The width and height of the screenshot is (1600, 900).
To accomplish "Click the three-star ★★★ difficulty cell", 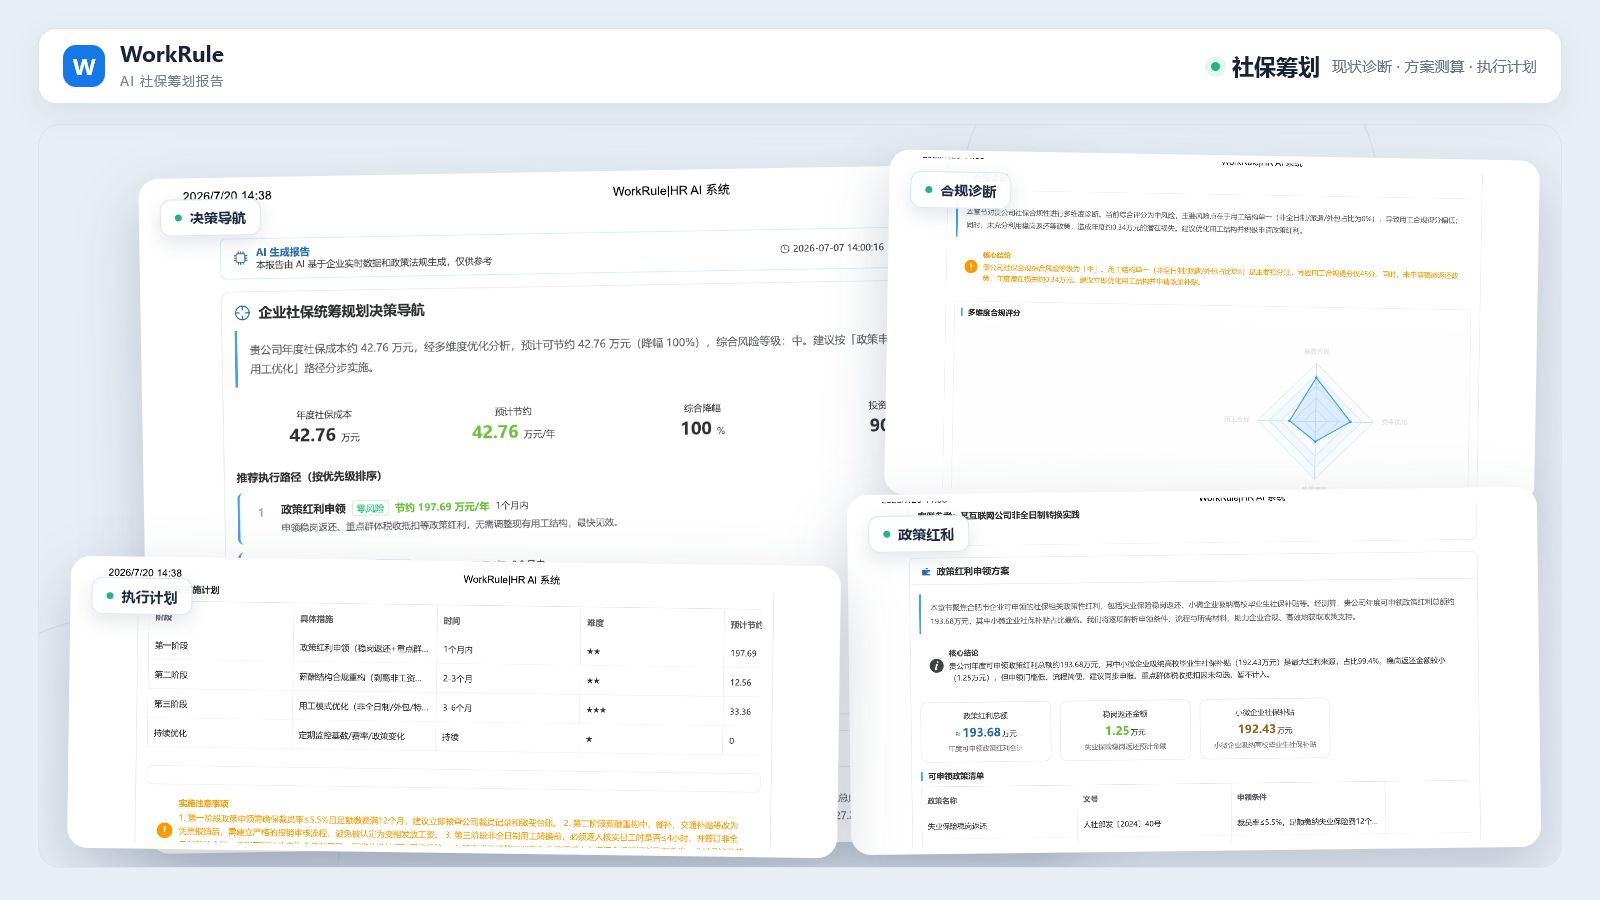I will tap(596, 710).
